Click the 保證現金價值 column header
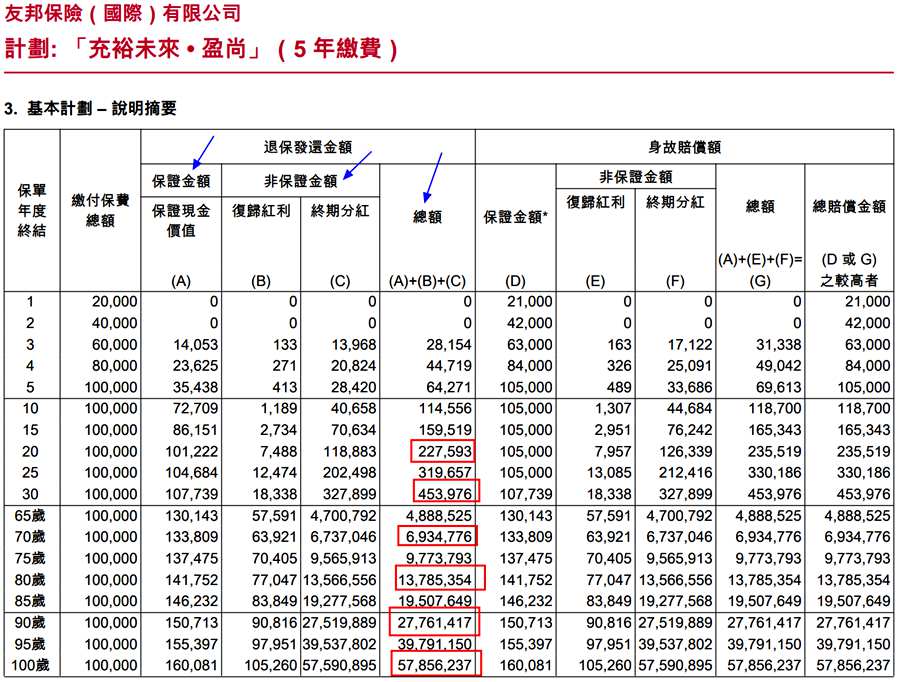Image resolution: width=900 pixels, height=682 pixels. tap(180, 223)
